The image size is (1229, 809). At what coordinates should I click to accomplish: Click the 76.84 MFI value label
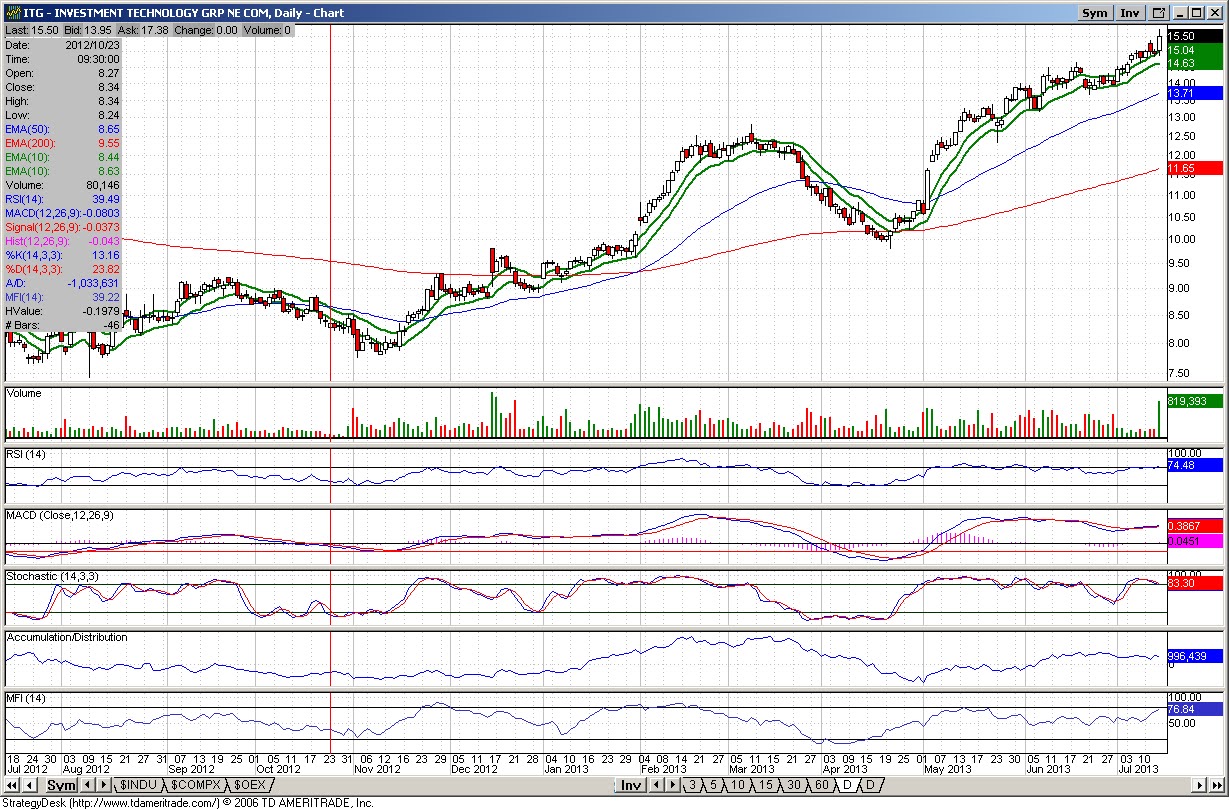click(x=1194, y=708)
